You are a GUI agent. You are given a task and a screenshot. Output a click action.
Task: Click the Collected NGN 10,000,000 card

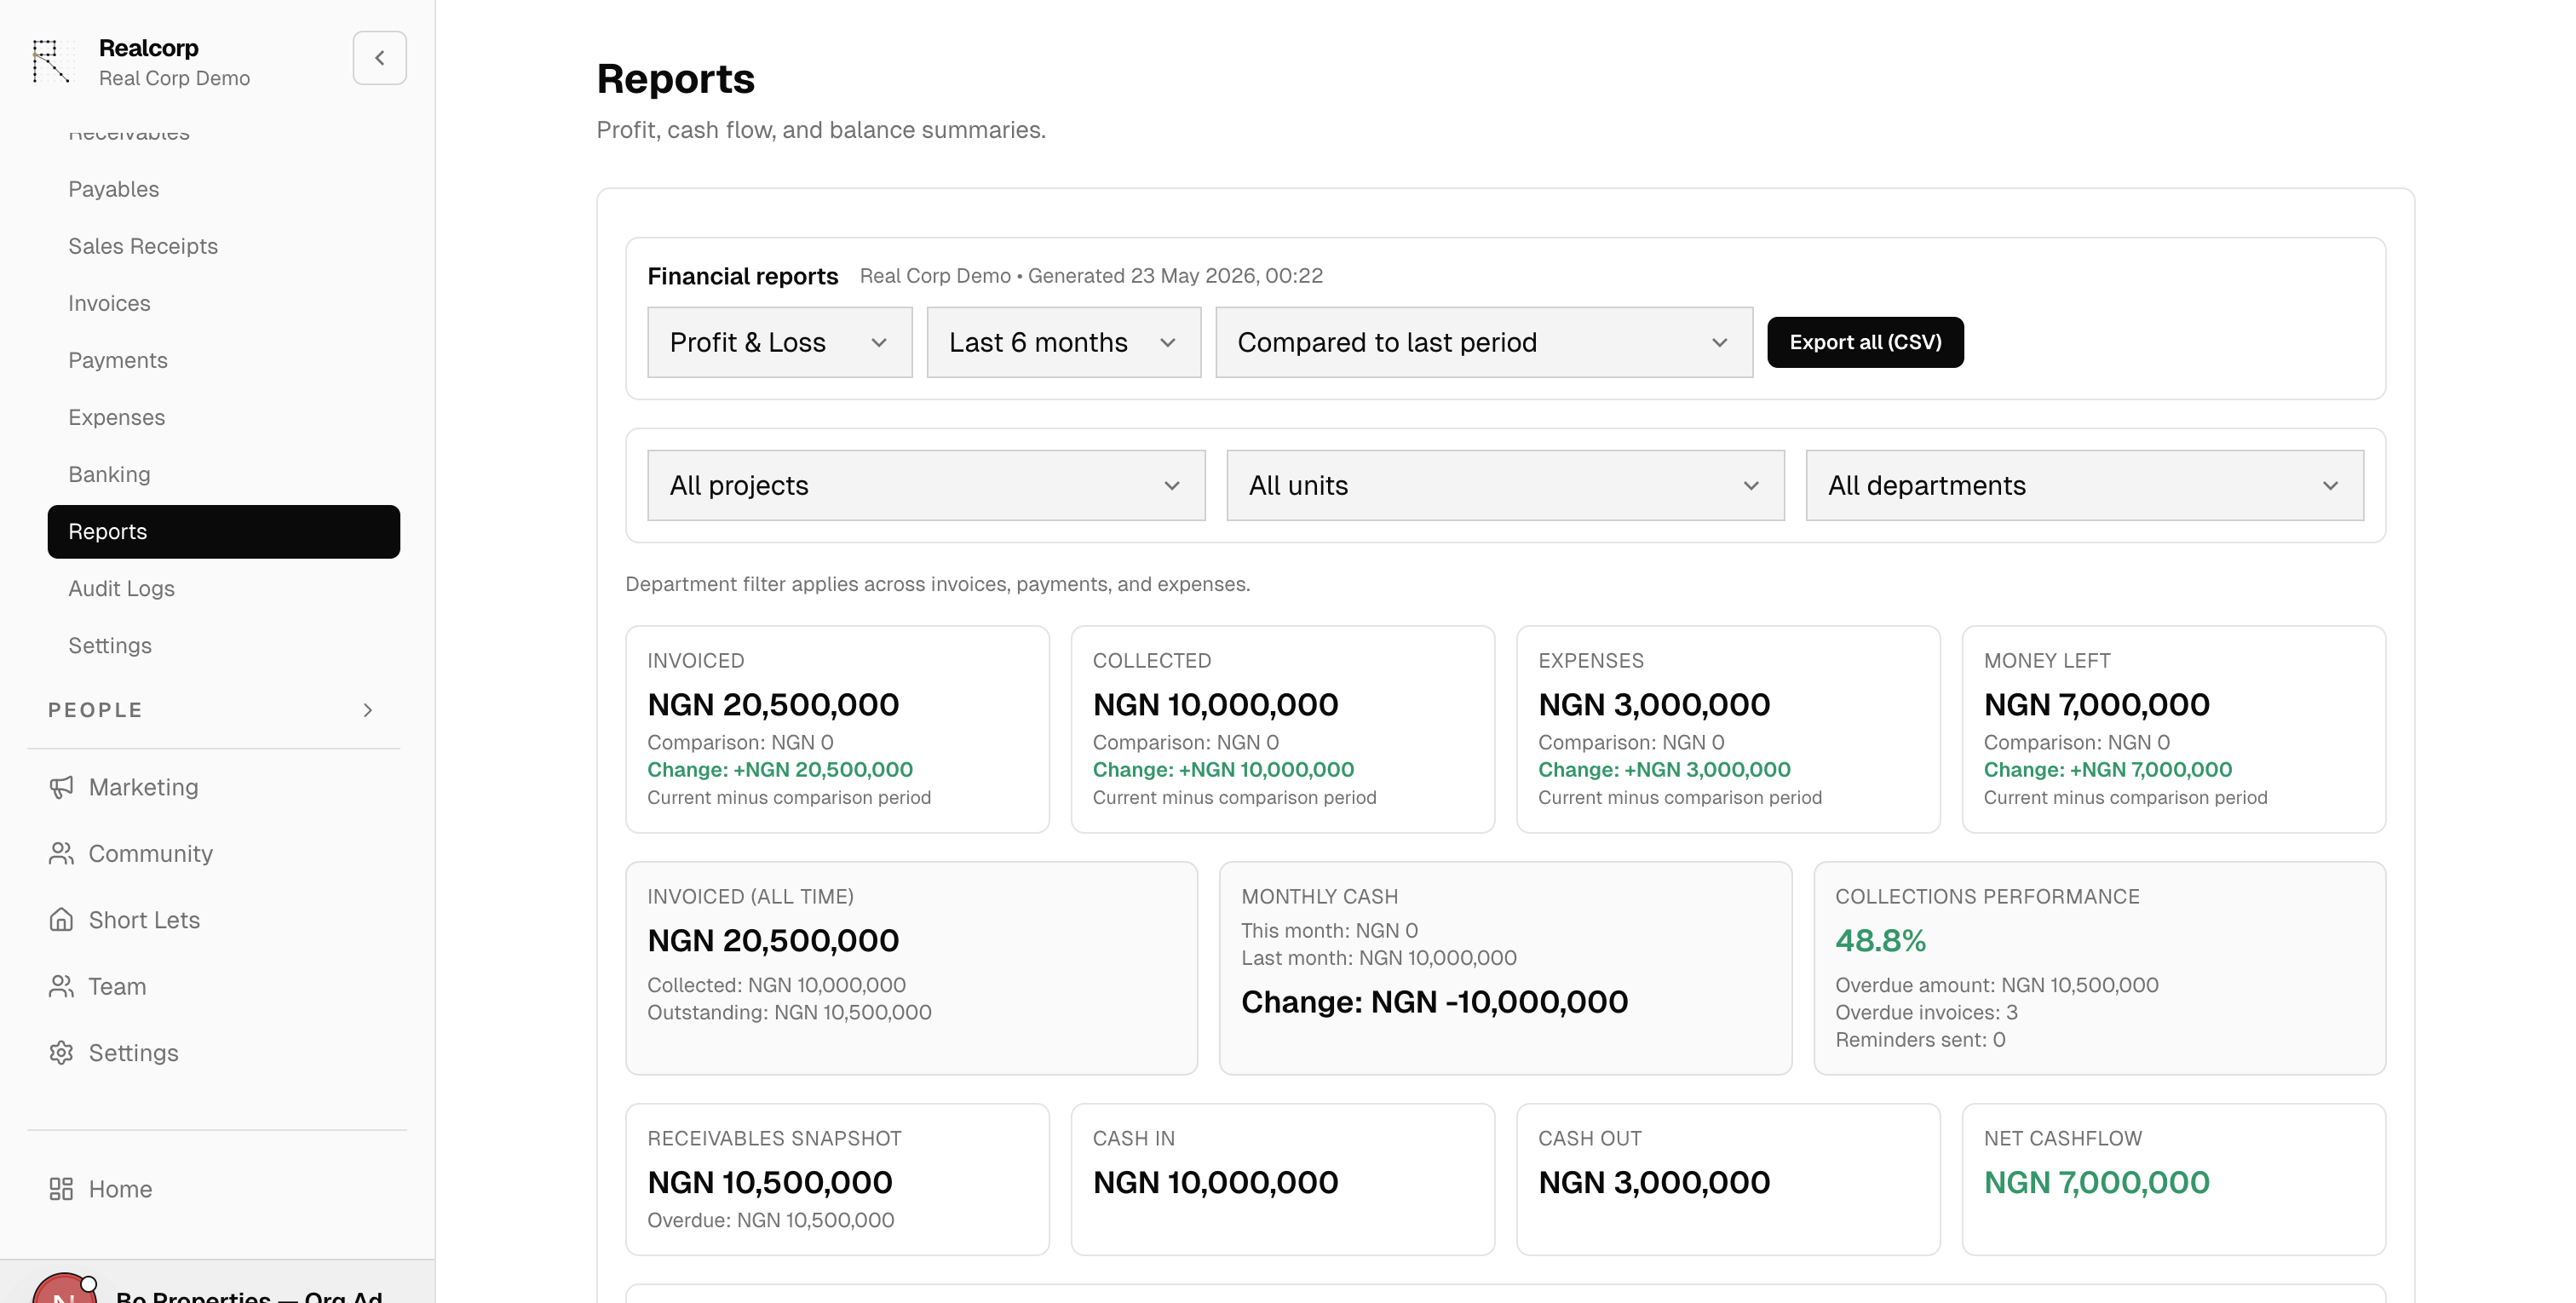1283,729
